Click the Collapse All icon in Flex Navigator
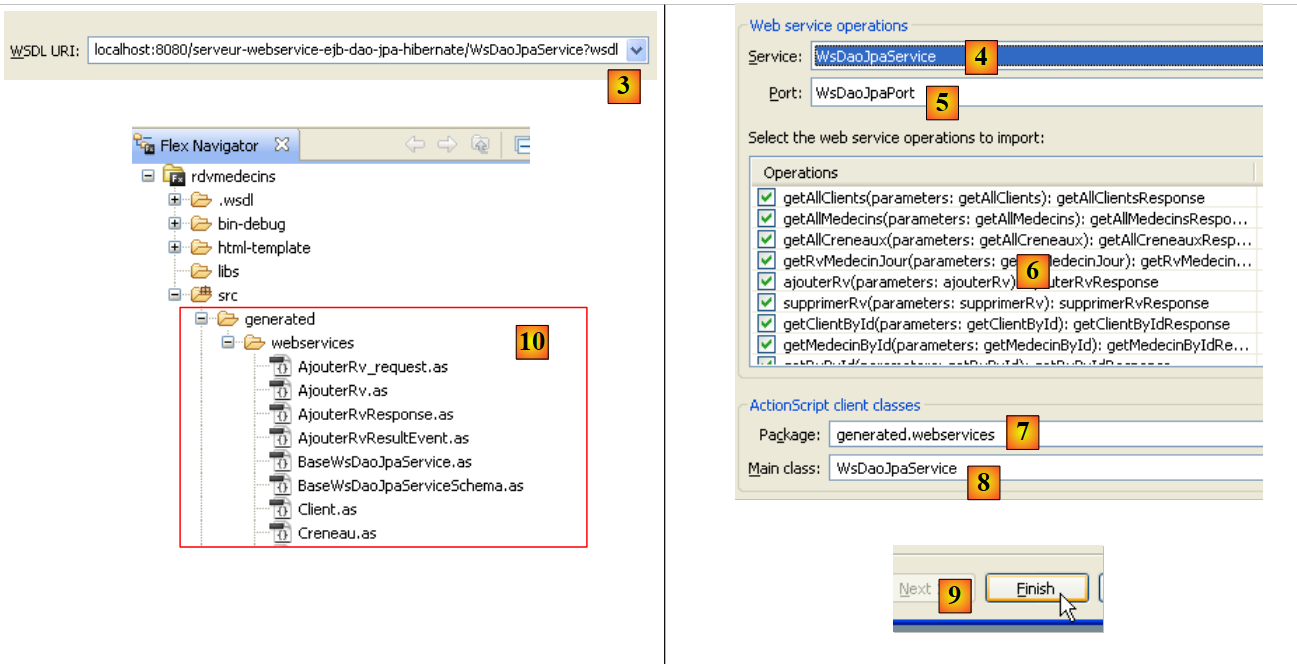1297x664 pixels. coord(522,145)
